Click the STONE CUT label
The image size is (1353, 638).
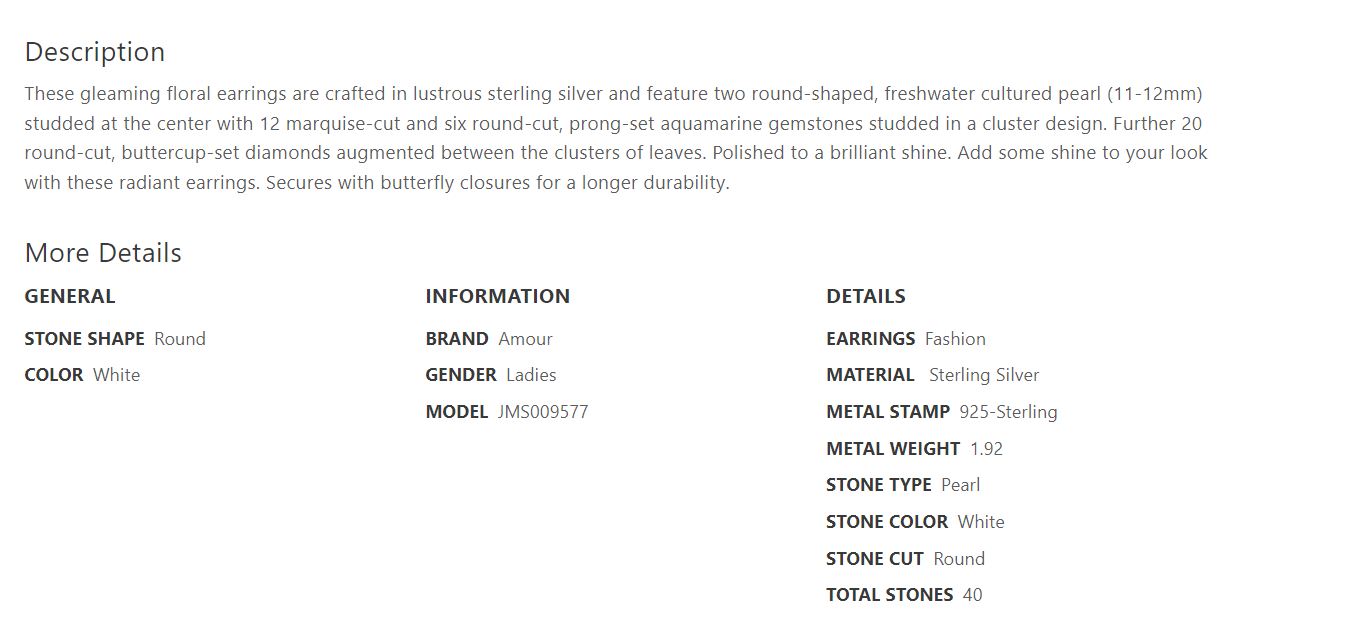click(x=875, y=559)
